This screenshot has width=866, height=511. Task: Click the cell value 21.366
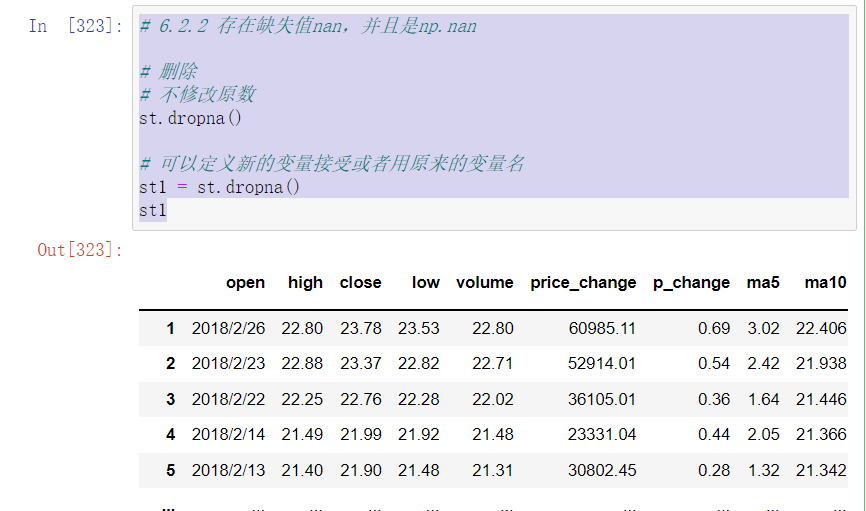click(x=821, y=435)
